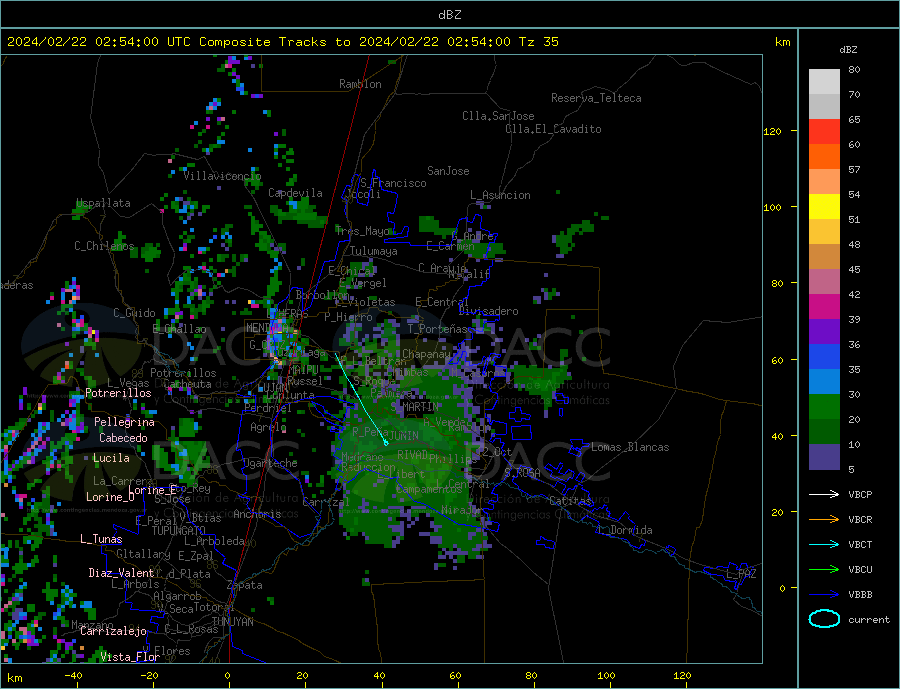The height and width of the screenshot is (689, 900).
Task: Click the Cabecedo label on map
Action: coord(123,438)
